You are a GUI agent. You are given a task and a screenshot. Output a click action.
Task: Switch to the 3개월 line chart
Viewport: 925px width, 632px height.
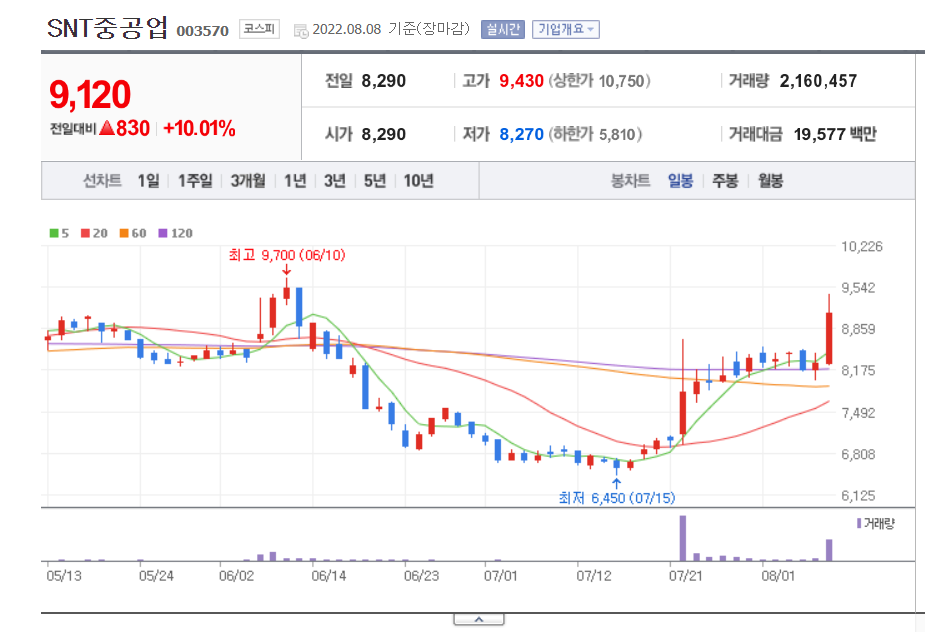[248, 181]
